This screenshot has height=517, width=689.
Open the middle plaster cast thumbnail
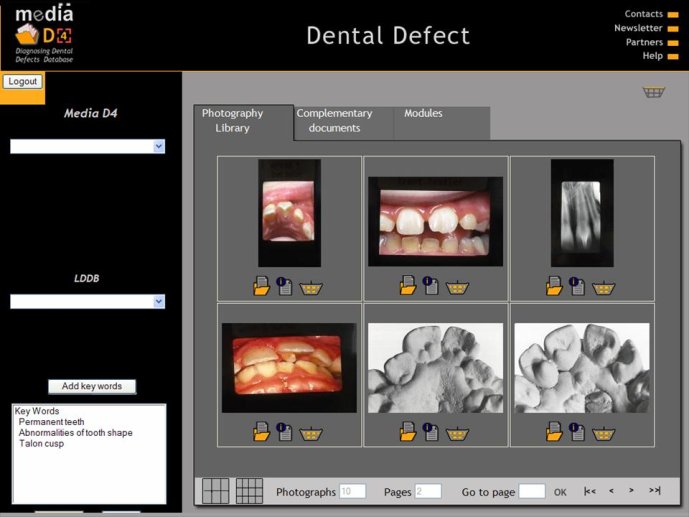click(x=435, y=368)
